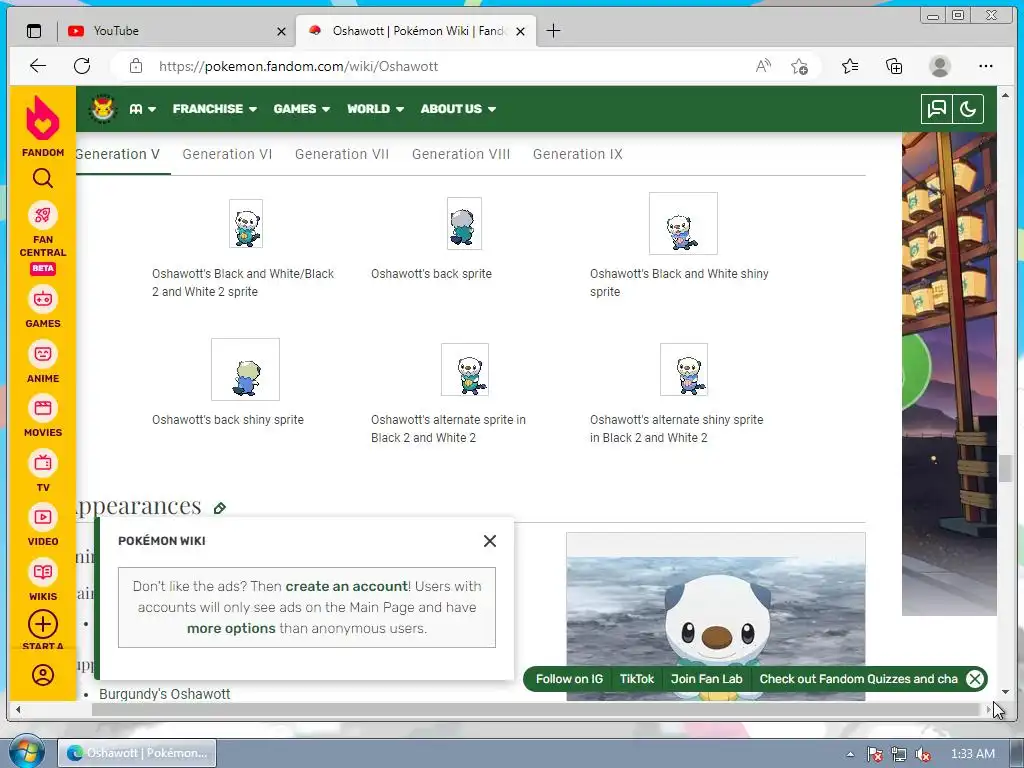The image size is (1024, 768).
Task: Close the Oshawott Pokémon Wiki tab
Action: (520, 31)
